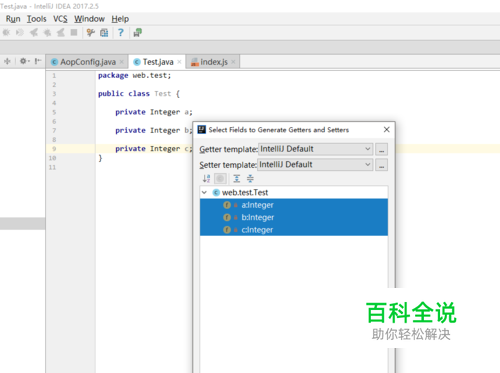Screen dimensions: 500x373
Task: Place cursor on 'public class Test {' line
Action: (x=139, y=94)
